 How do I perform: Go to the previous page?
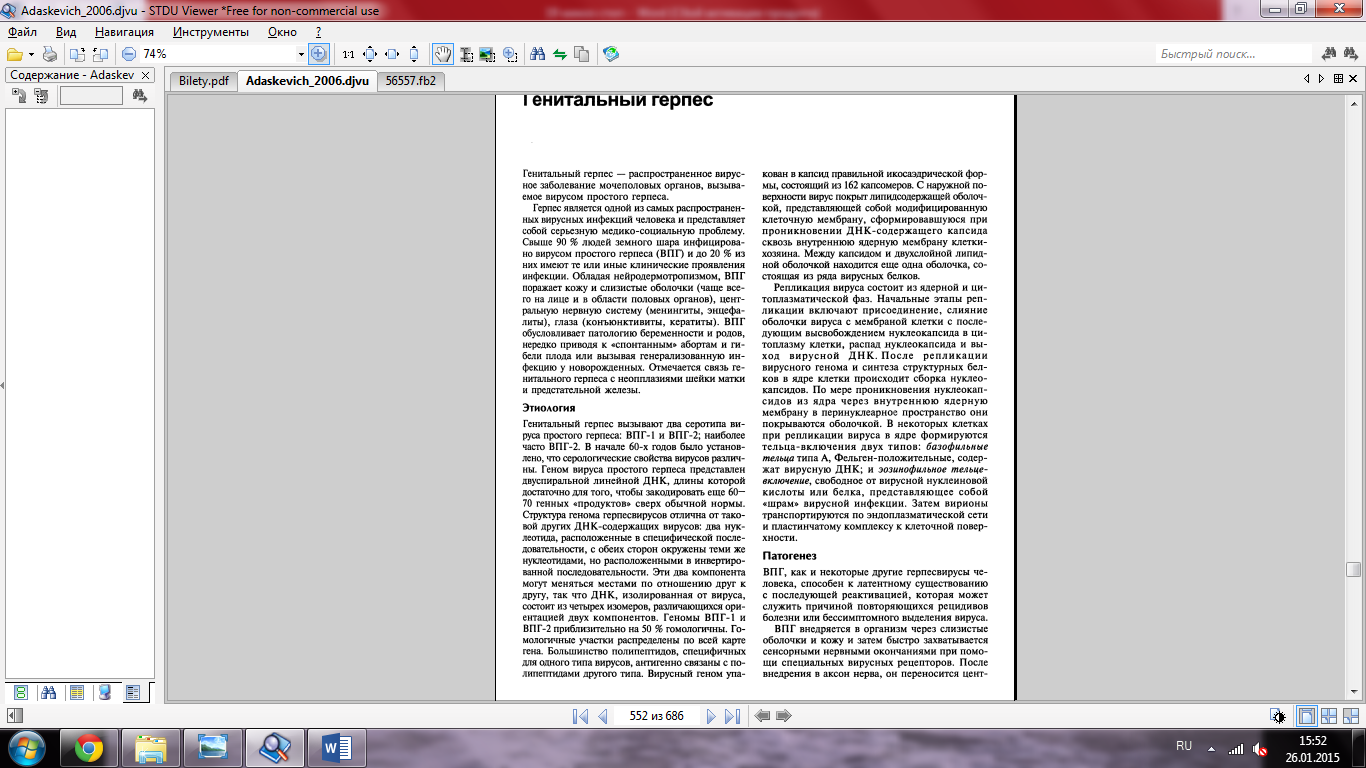[603, 716]
